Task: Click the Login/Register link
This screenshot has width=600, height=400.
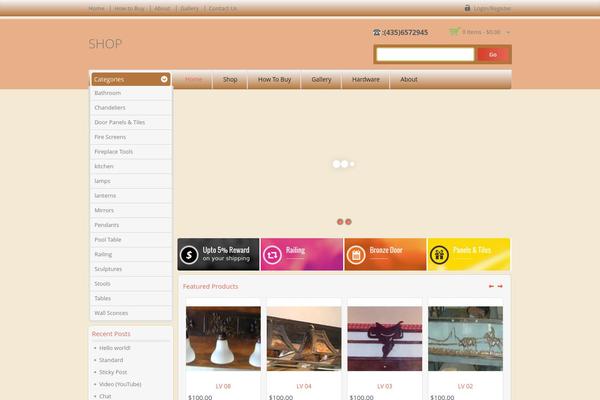Action: [492, 8]
